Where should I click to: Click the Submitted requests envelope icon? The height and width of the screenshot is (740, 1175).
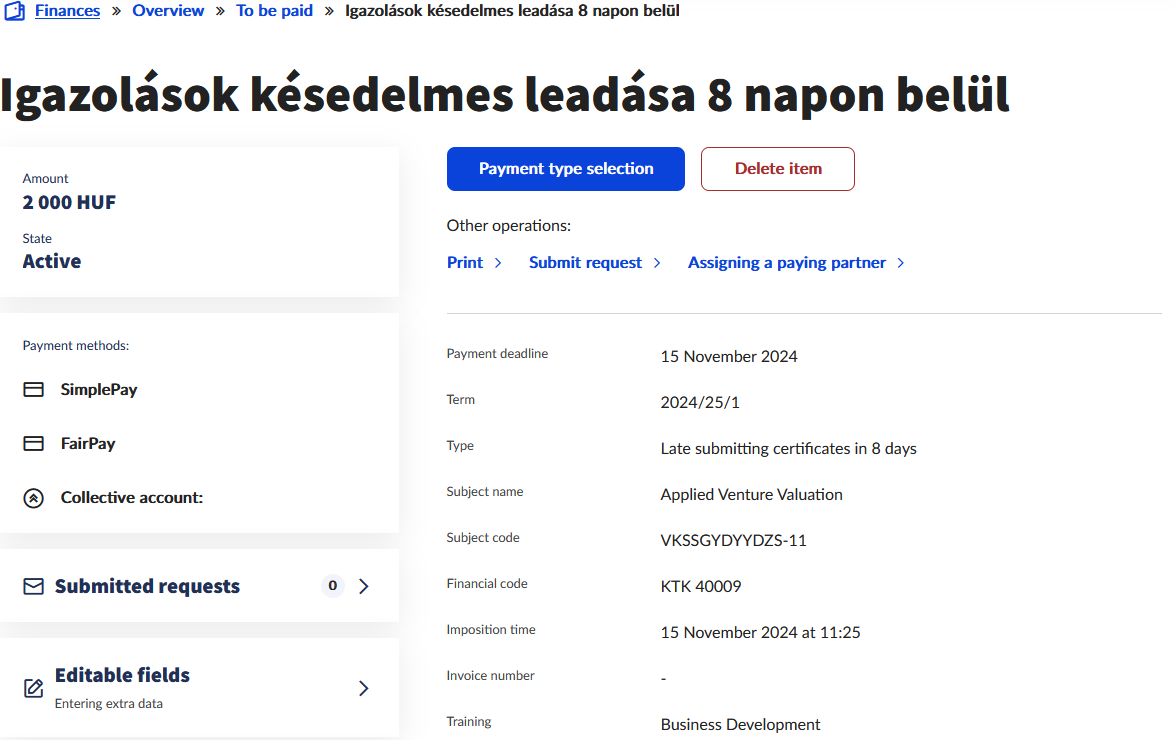point(34,587)
